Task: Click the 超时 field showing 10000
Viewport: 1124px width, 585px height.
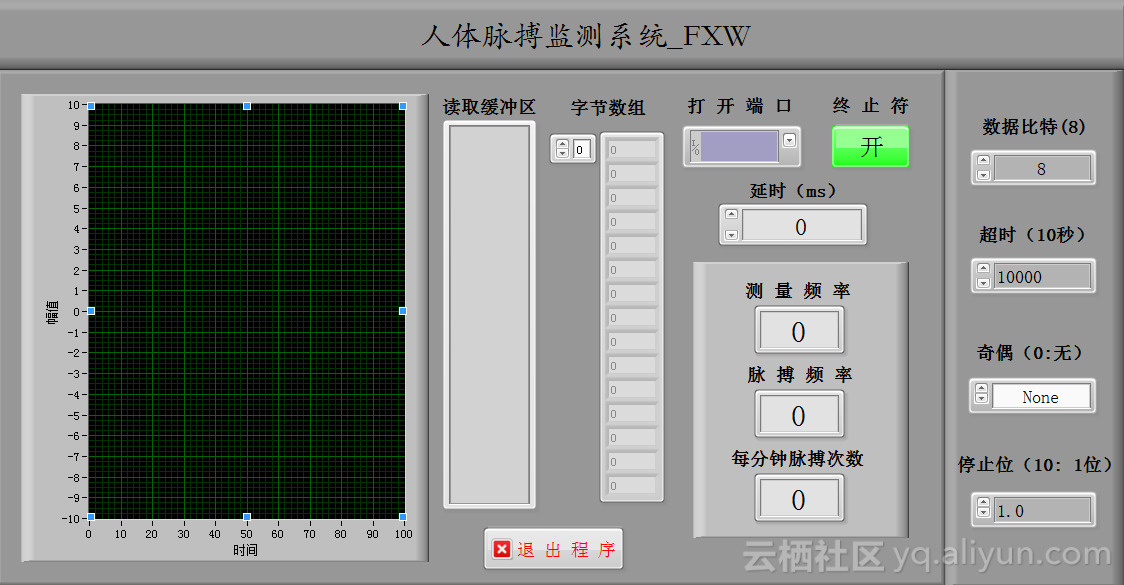Action: (x=1042, y=277)
